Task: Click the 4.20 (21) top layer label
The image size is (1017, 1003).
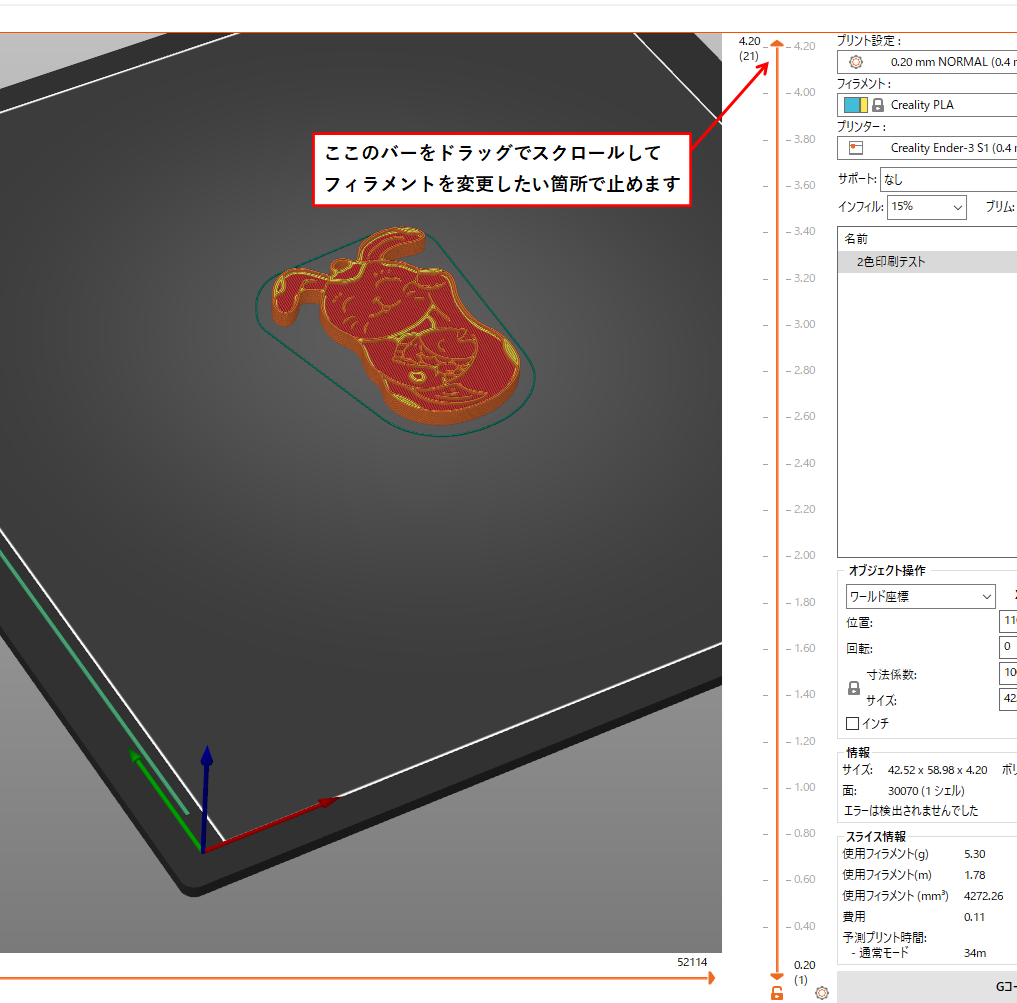Action: click(749, 49)
